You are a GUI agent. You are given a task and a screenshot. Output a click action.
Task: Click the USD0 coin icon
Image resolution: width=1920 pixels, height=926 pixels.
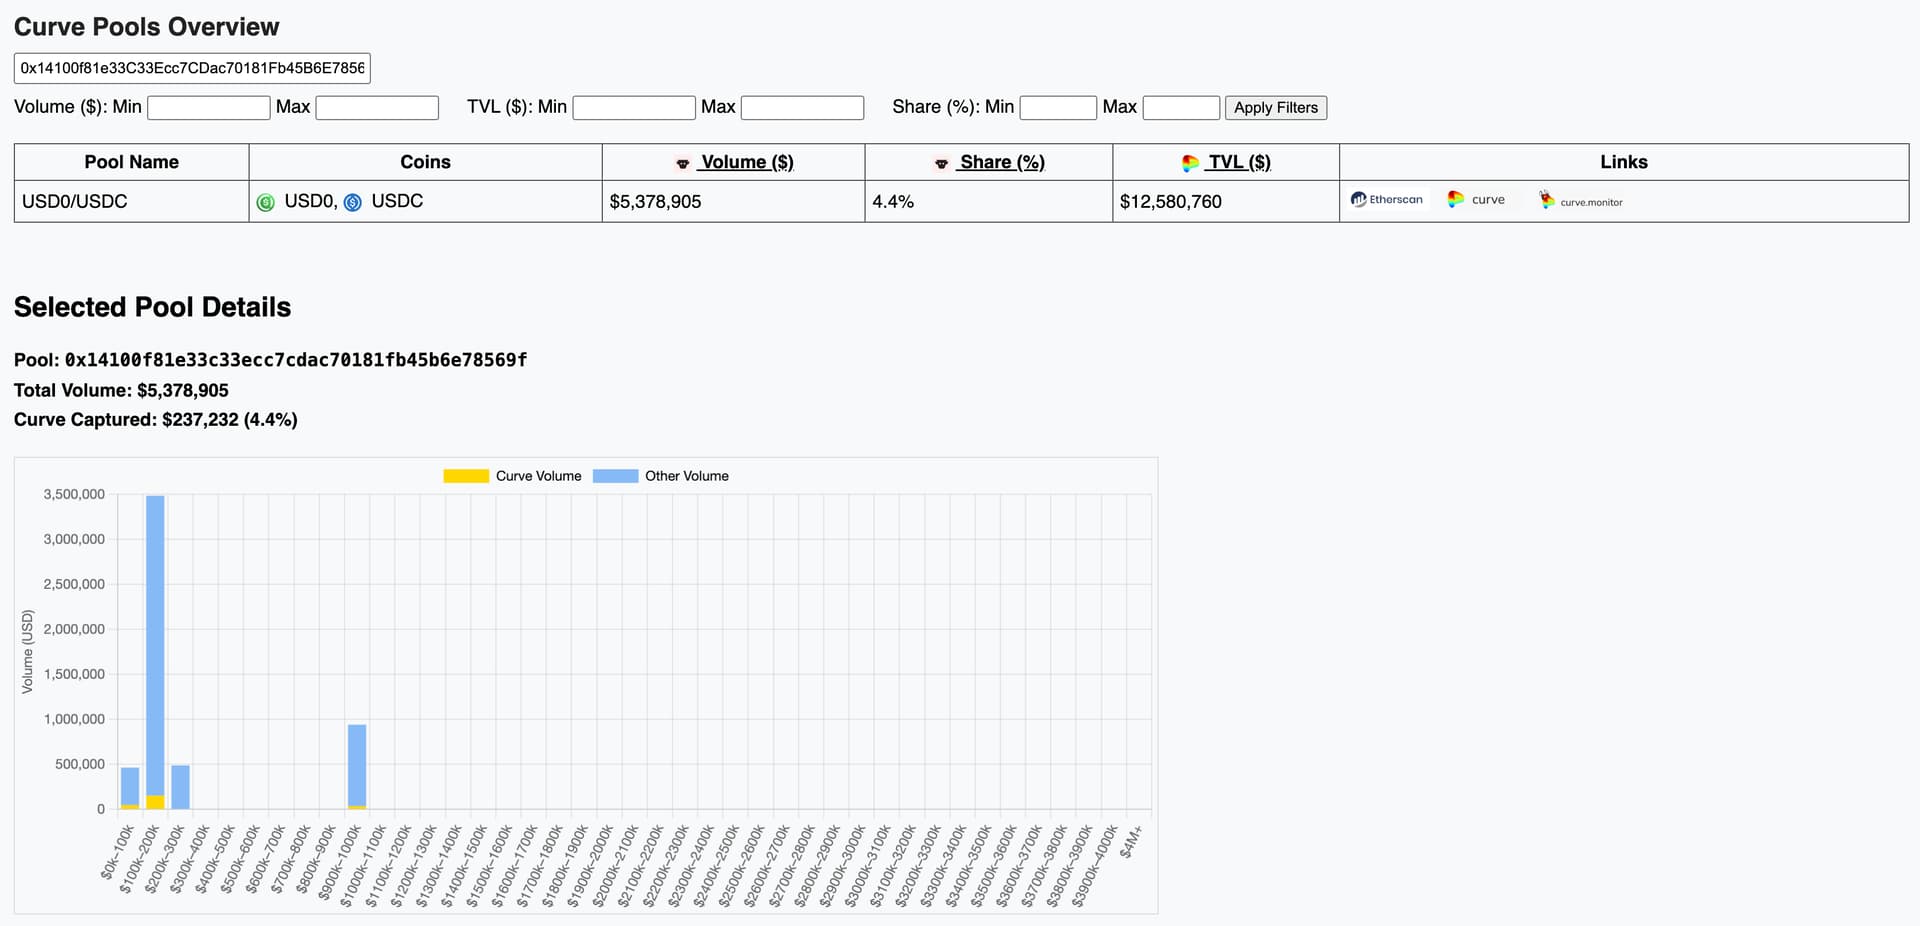(266, 202)
